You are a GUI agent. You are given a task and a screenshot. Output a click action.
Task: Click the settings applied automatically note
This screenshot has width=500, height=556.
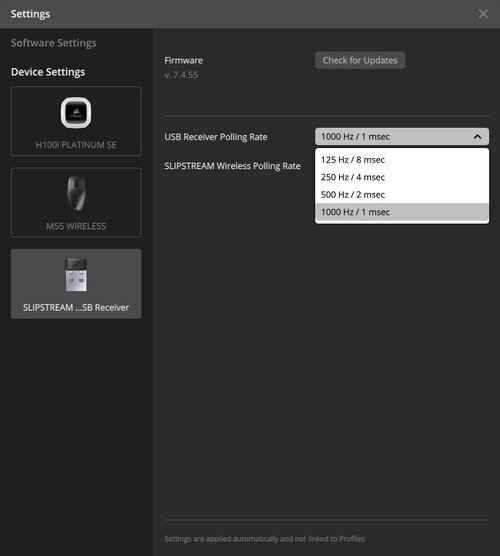(264, 539)
